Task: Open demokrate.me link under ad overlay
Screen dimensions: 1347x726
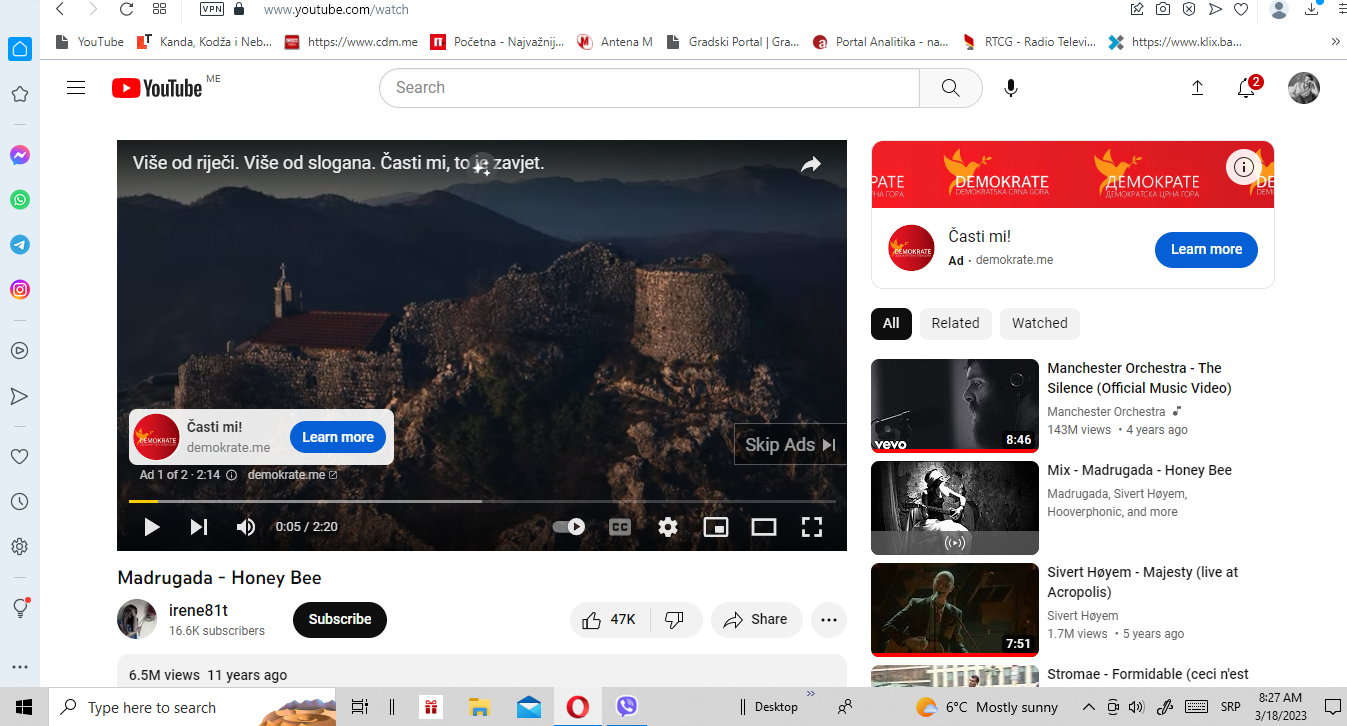Action: click(x=292, y=475)
